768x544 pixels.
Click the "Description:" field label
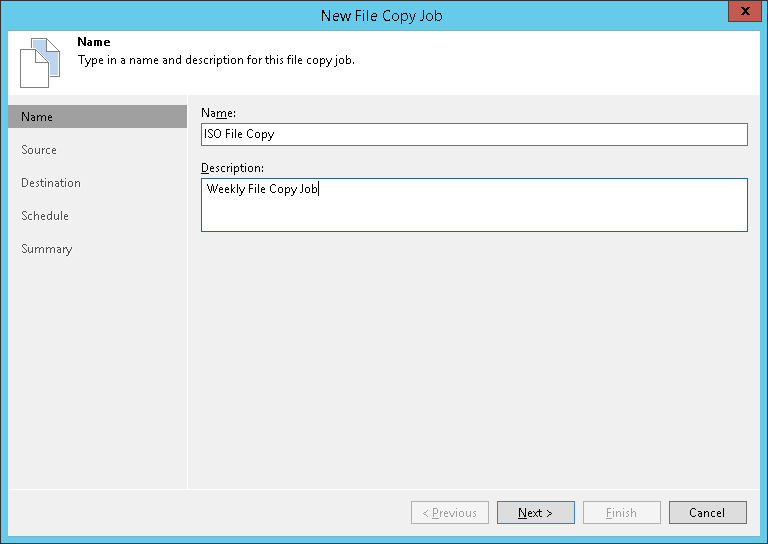click(232, 167)
